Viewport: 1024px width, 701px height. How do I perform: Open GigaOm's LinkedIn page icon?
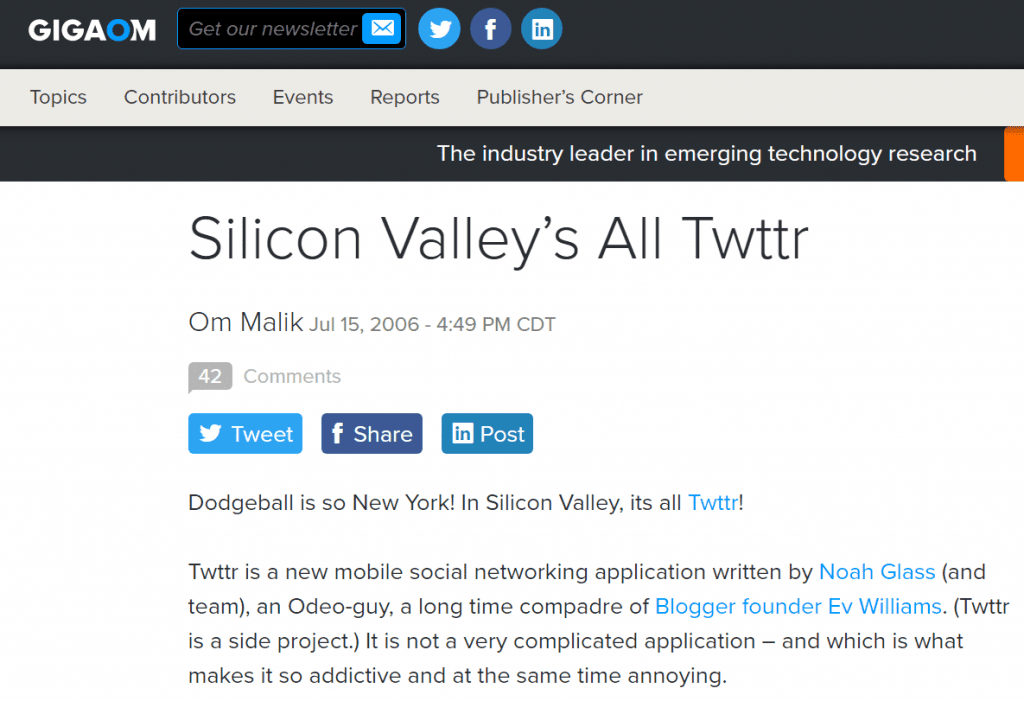[541, 29]
